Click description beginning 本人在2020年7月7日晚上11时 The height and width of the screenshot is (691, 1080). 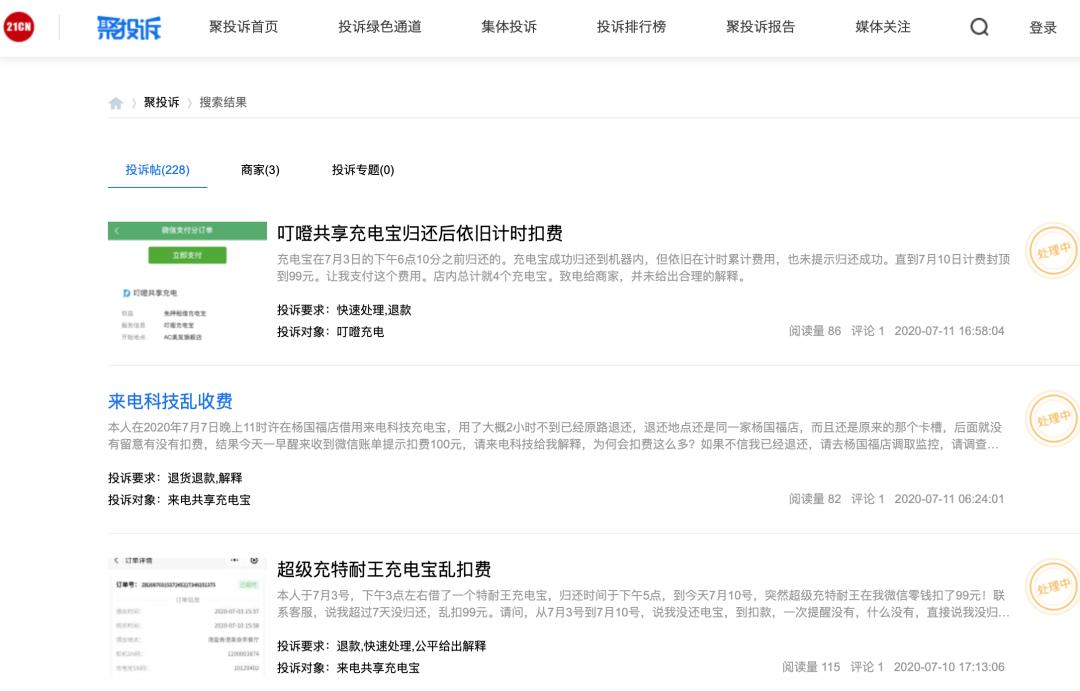(x=555, y=436)
